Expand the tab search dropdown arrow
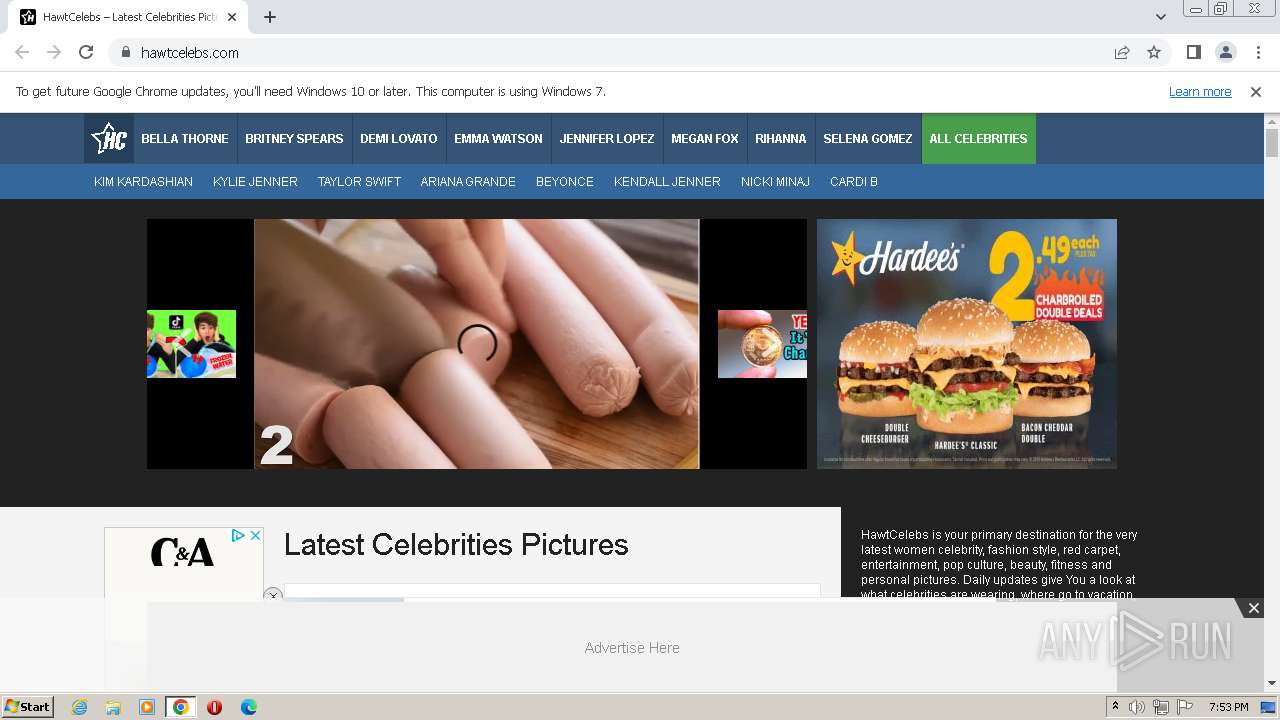1280x720 pixels. [1160, 17]
